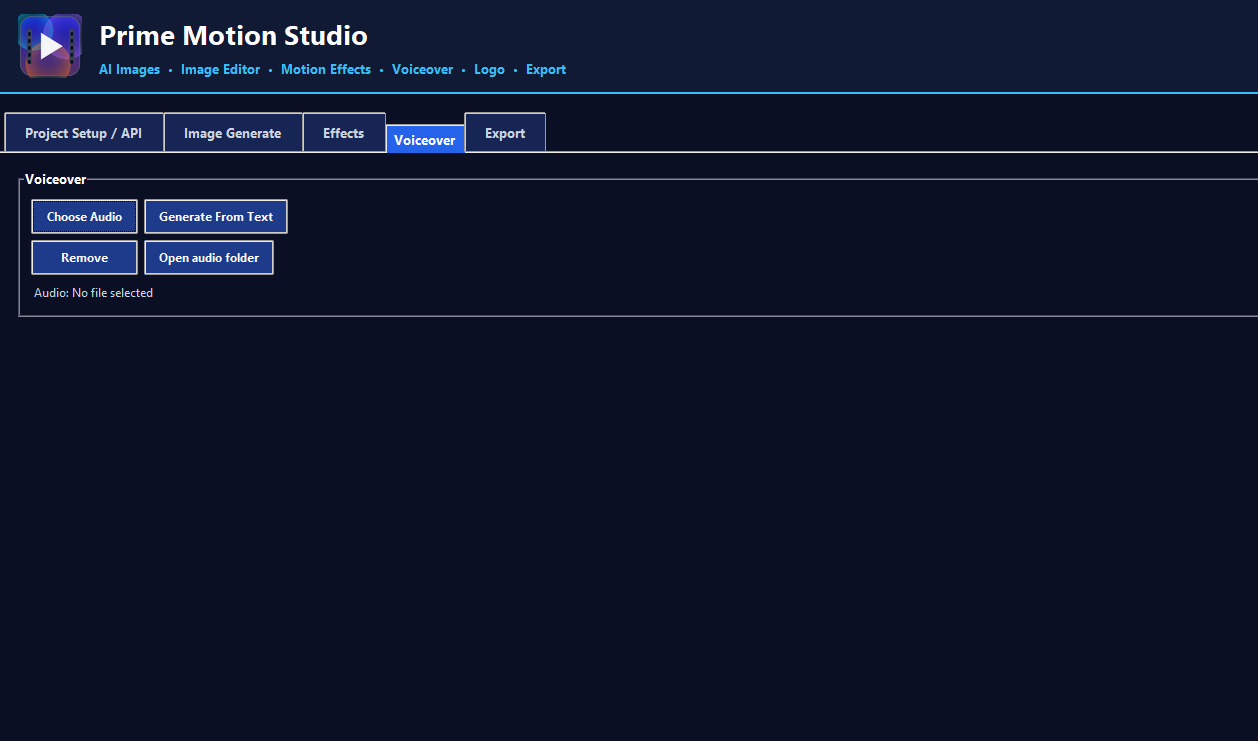Go to the Export tab
Viewport: 1258px width, 741px height.
pos(505,133)
